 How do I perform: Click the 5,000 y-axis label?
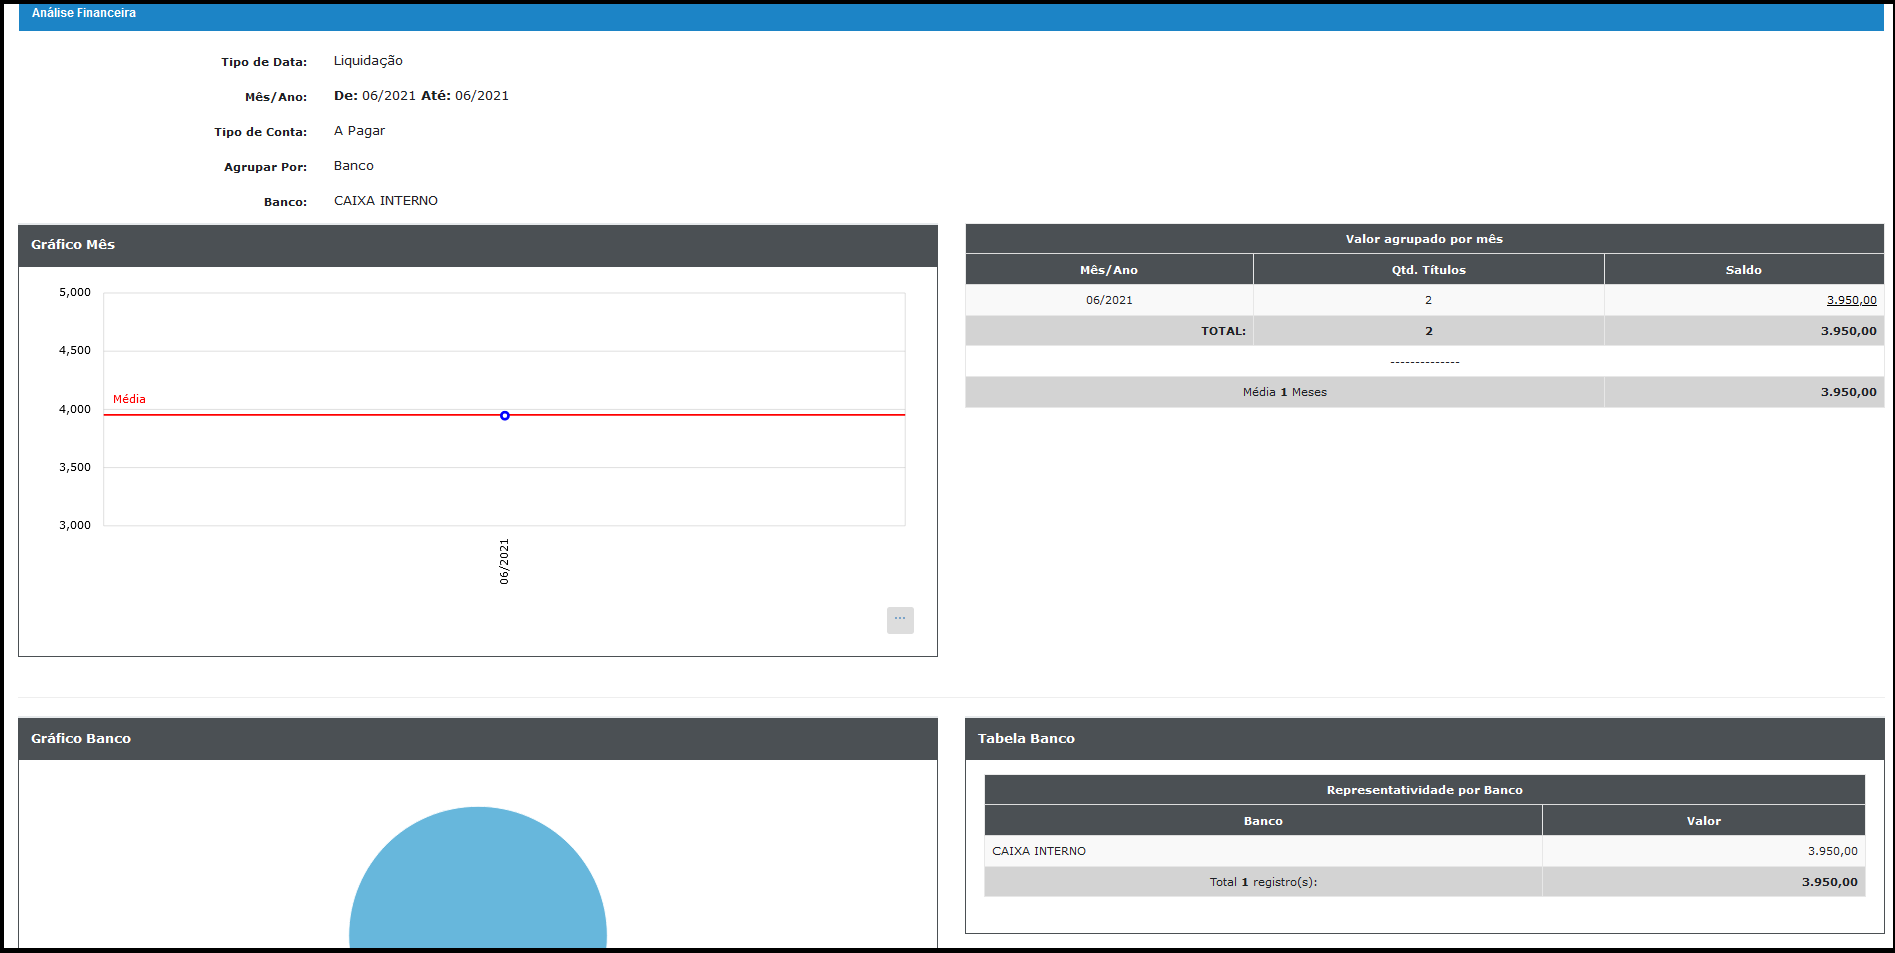coord(75,293)
